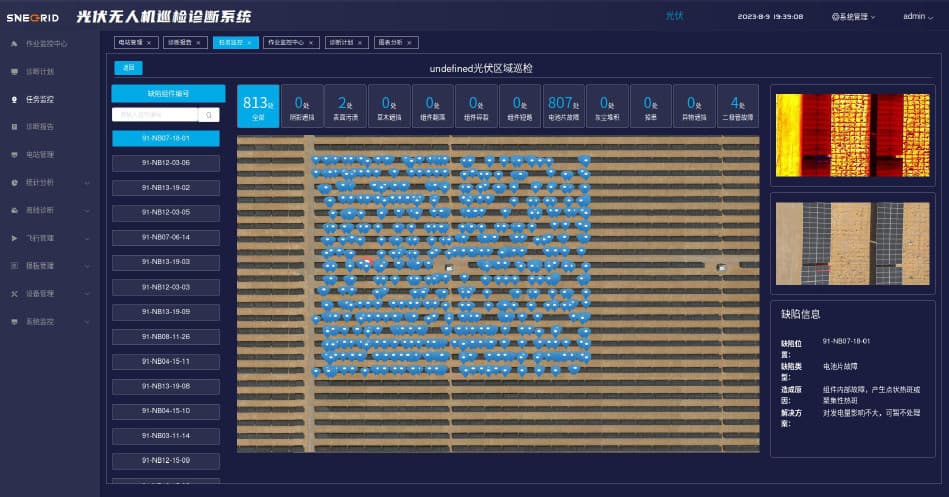This screenshot has height=497, width=949.
Task: Click the 诊断计划 sidebar icon
Action: [14, 72]
